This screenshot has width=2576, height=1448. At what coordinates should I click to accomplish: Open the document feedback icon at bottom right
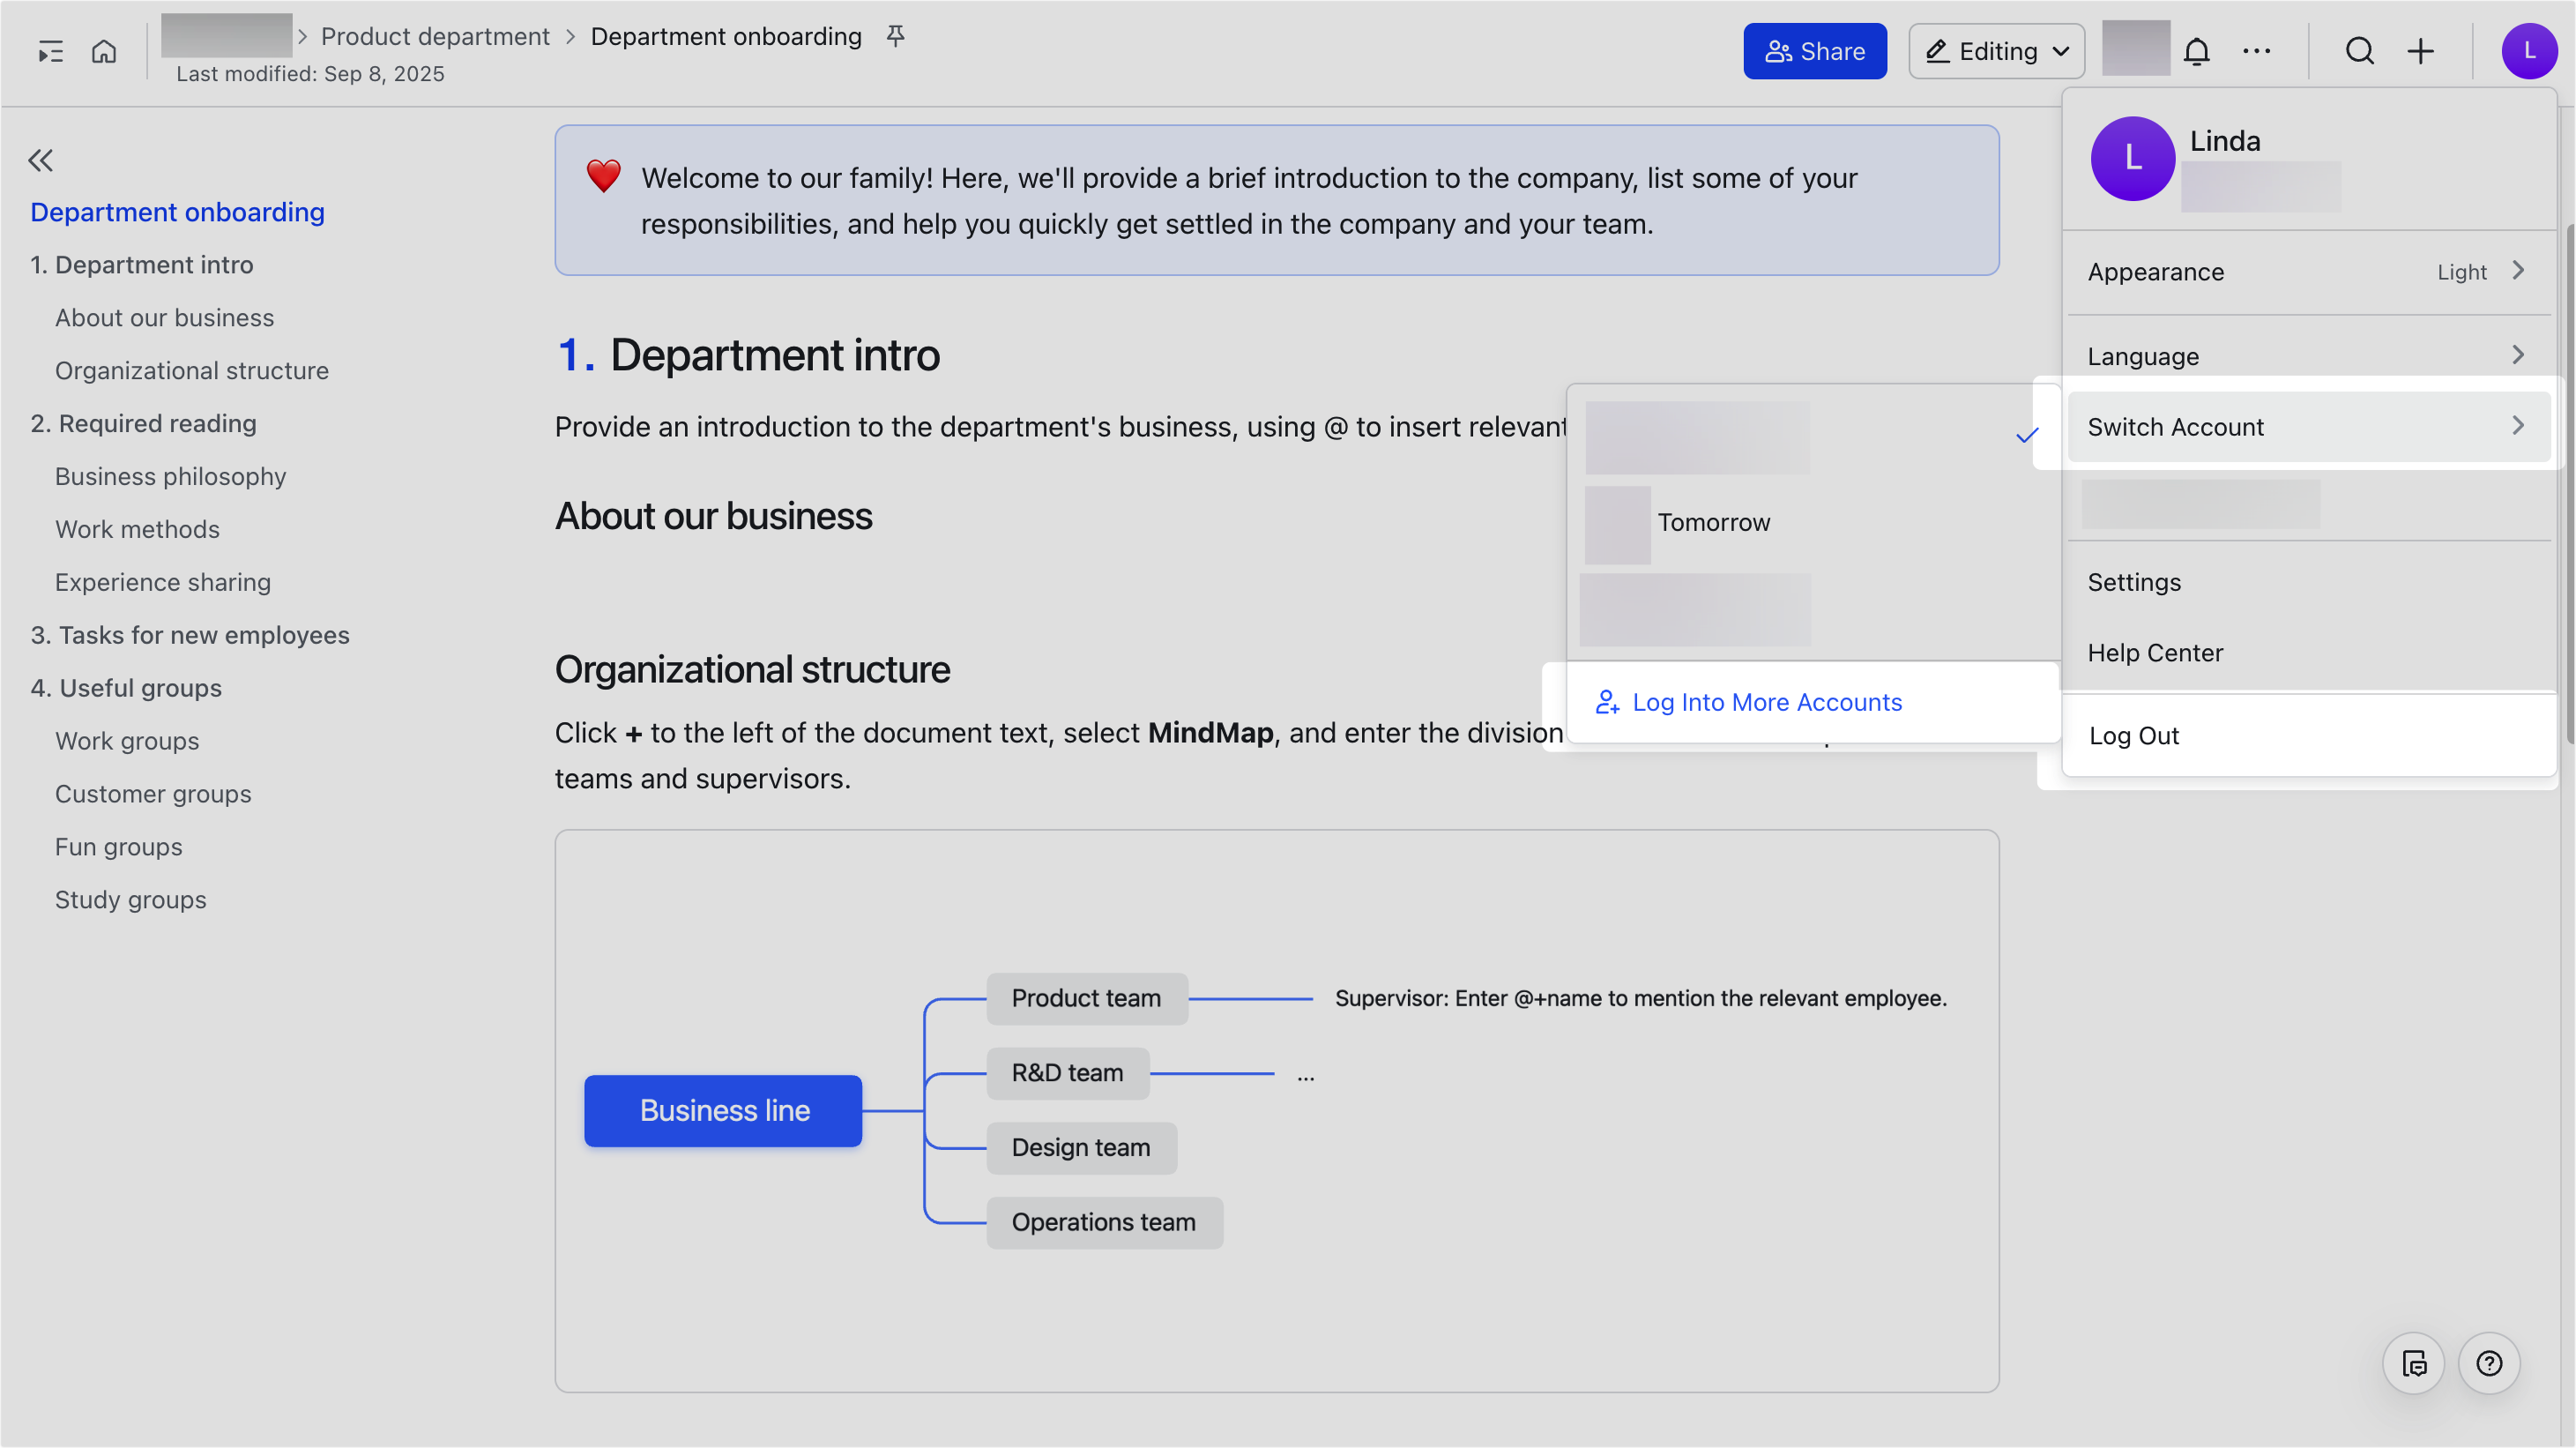pyautogui.click(x=2415, y=1364)
